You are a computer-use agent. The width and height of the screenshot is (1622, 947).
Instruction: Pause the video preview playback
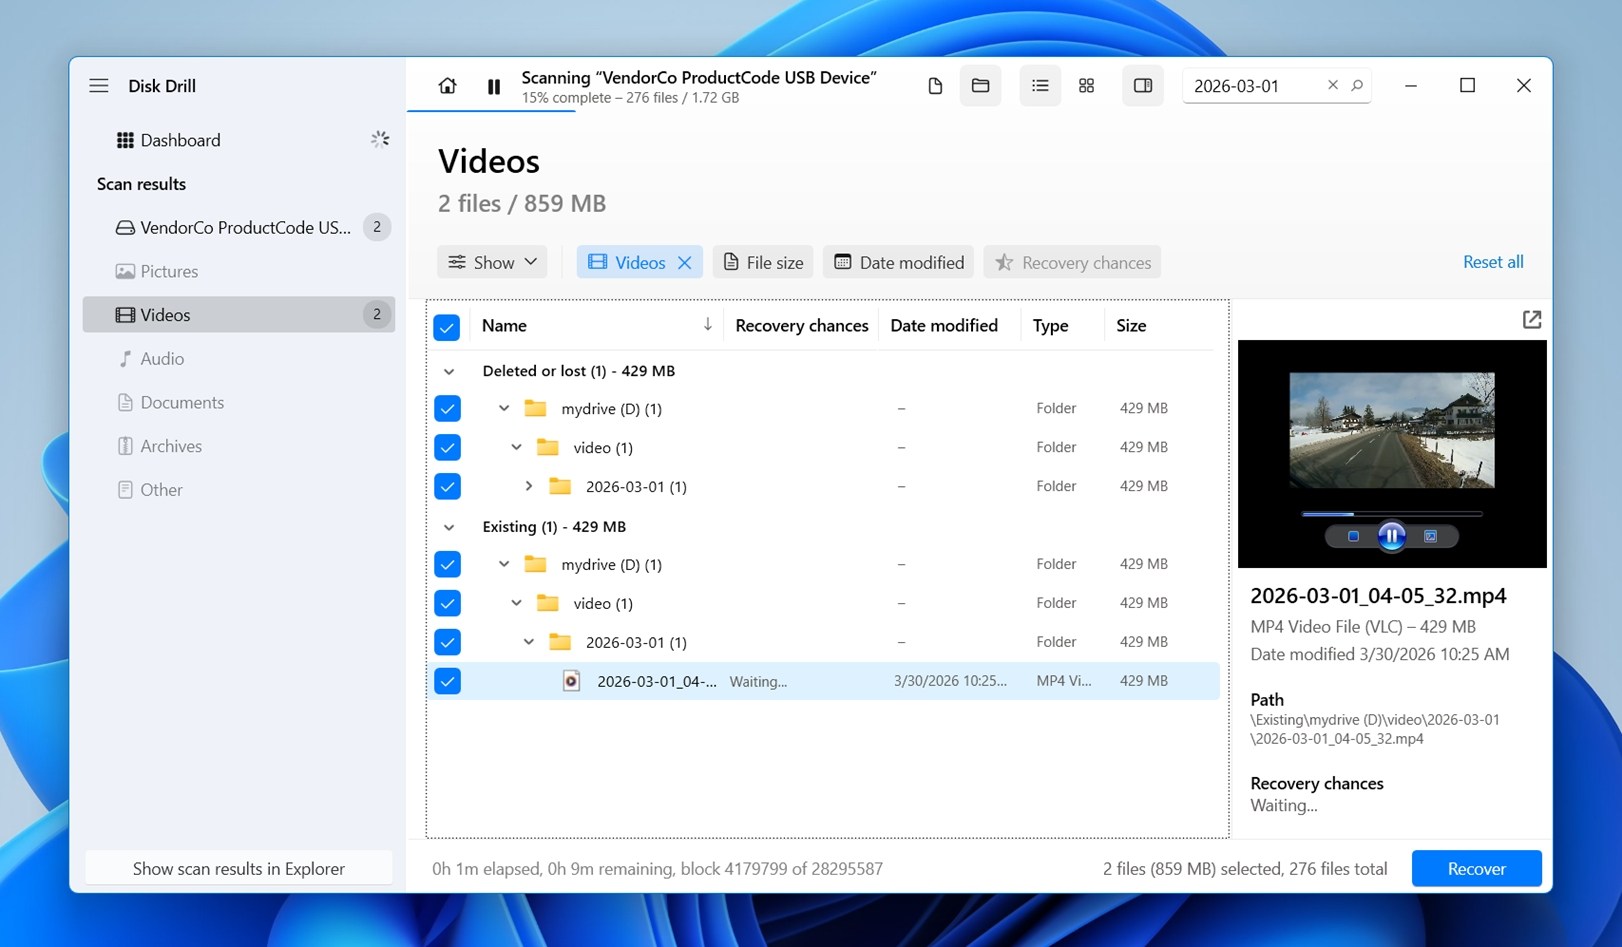pyautogui.click(x=1391, y=537)
